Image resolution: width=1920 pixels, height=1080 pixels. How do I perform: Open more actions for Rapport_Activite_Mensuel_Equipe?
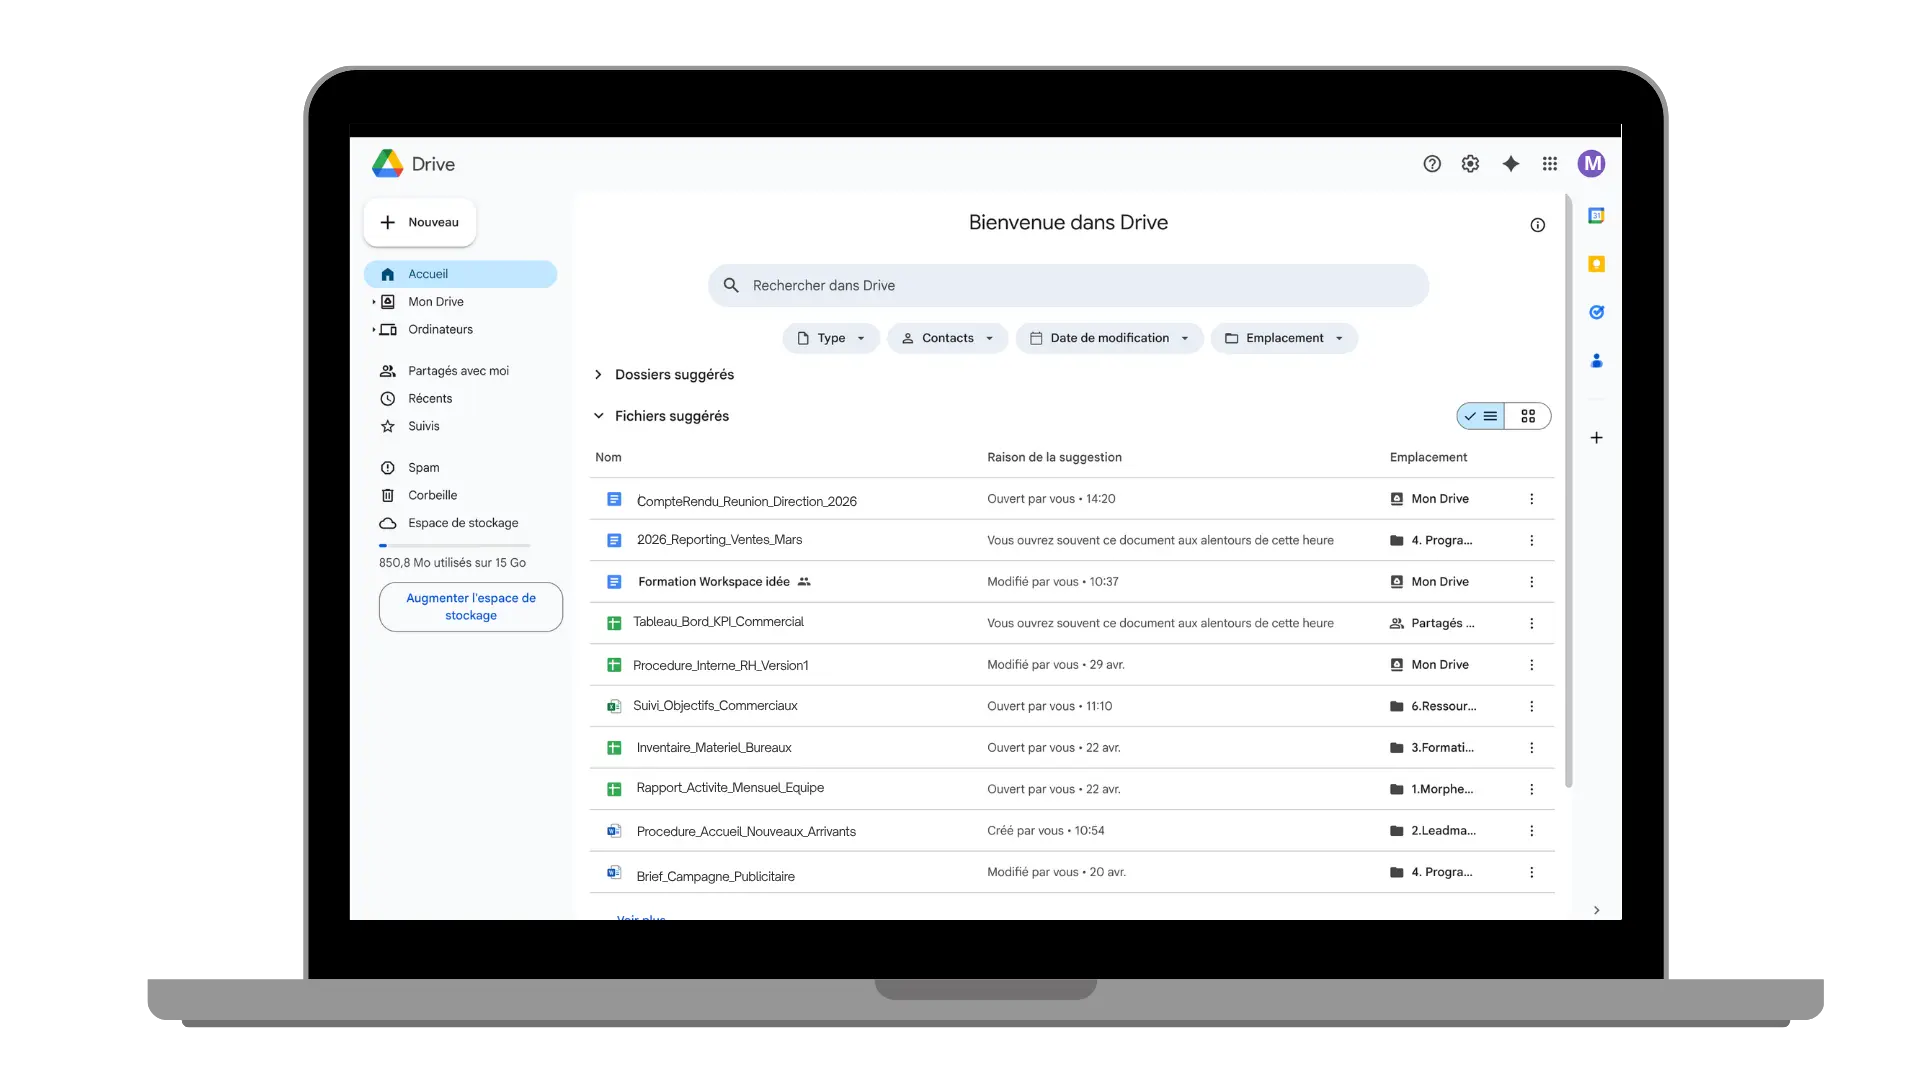tap(1531, 789)
